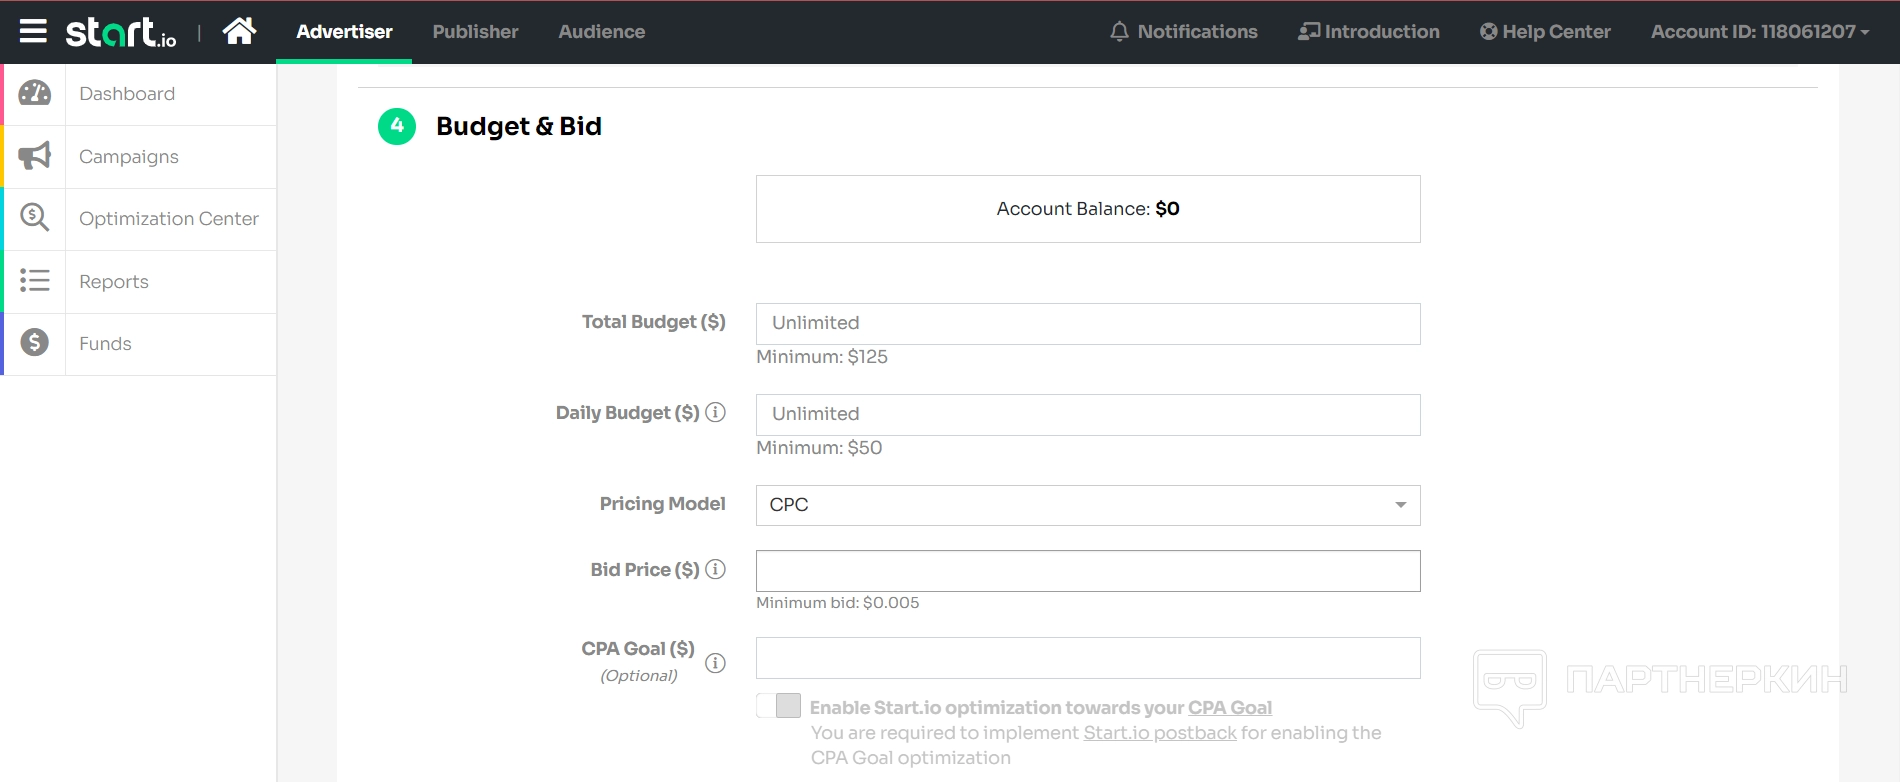Click the Funds dollar coin icon
Screen dimensions: 1900x782
point(35,343)
